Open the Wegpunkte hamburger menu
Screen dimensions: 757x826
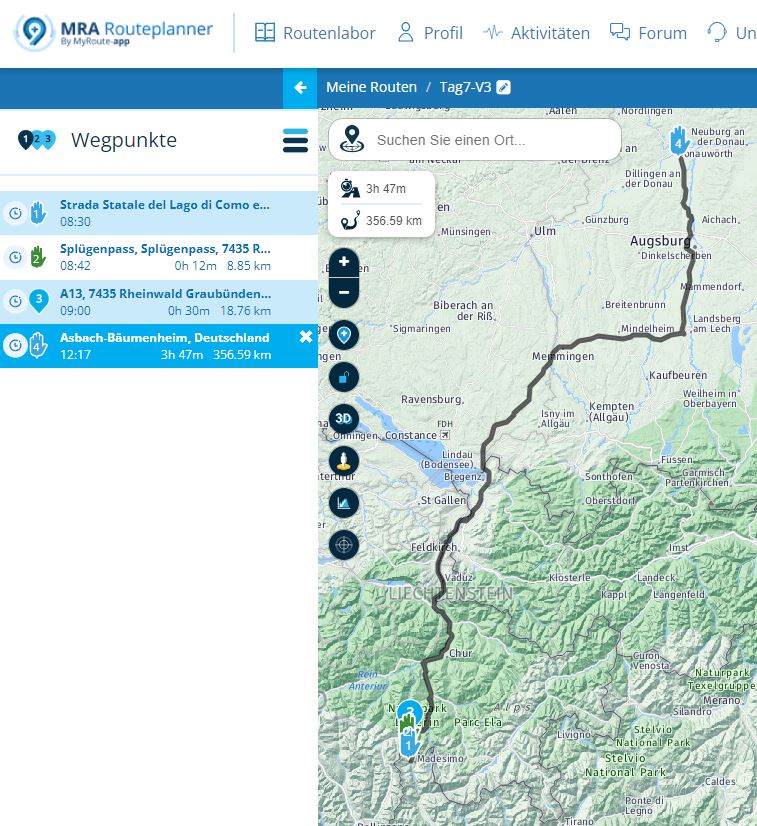click(295, 141)
